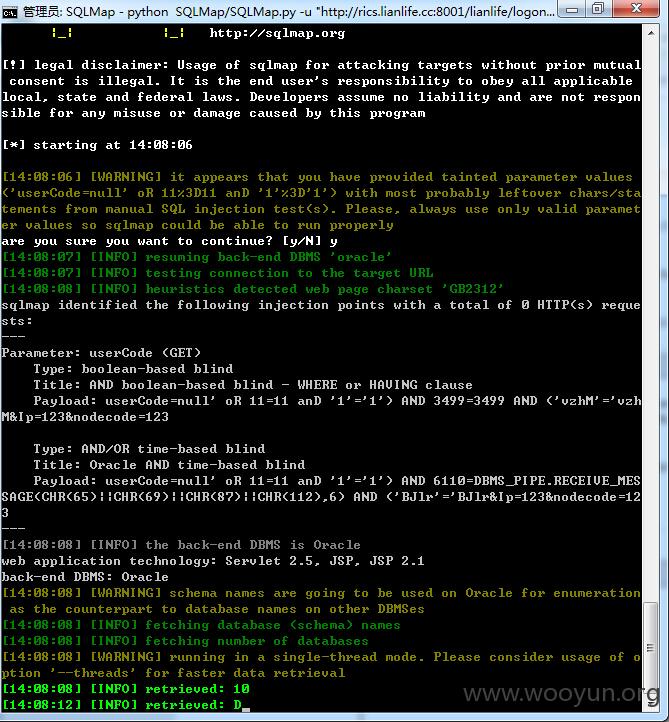Click the '[14:08:06] [WARNING] it appears' line
Screen dimensions: 669x722
(x=318, y=177)
